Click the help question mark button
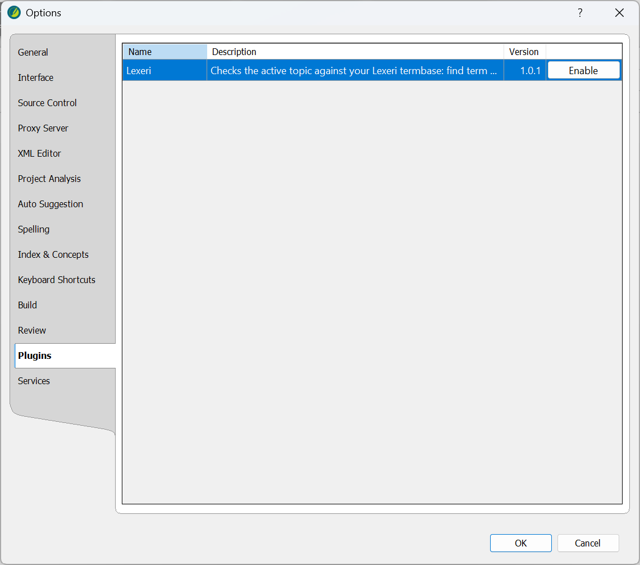This screenshot has height=565, width=640. tap(580, 13)
